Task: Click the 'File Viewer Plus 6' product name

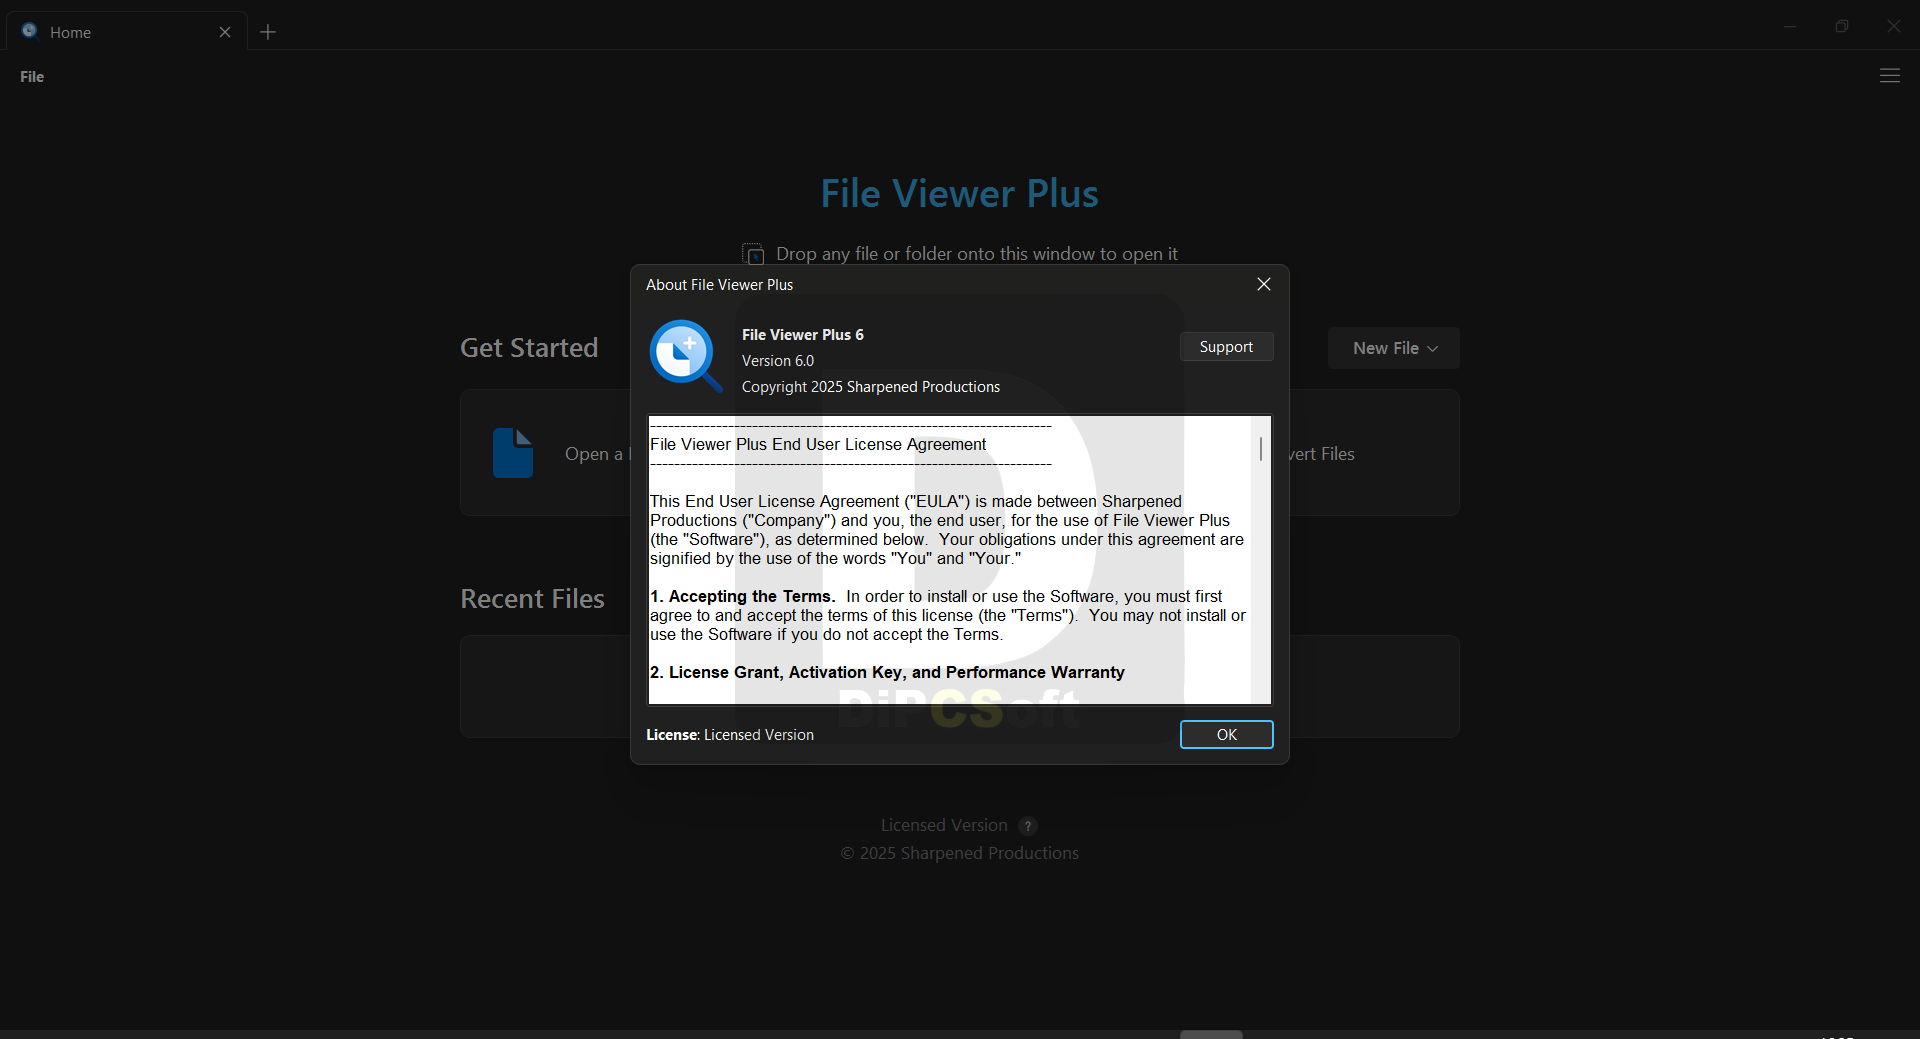Action: (x=803, y=335)
